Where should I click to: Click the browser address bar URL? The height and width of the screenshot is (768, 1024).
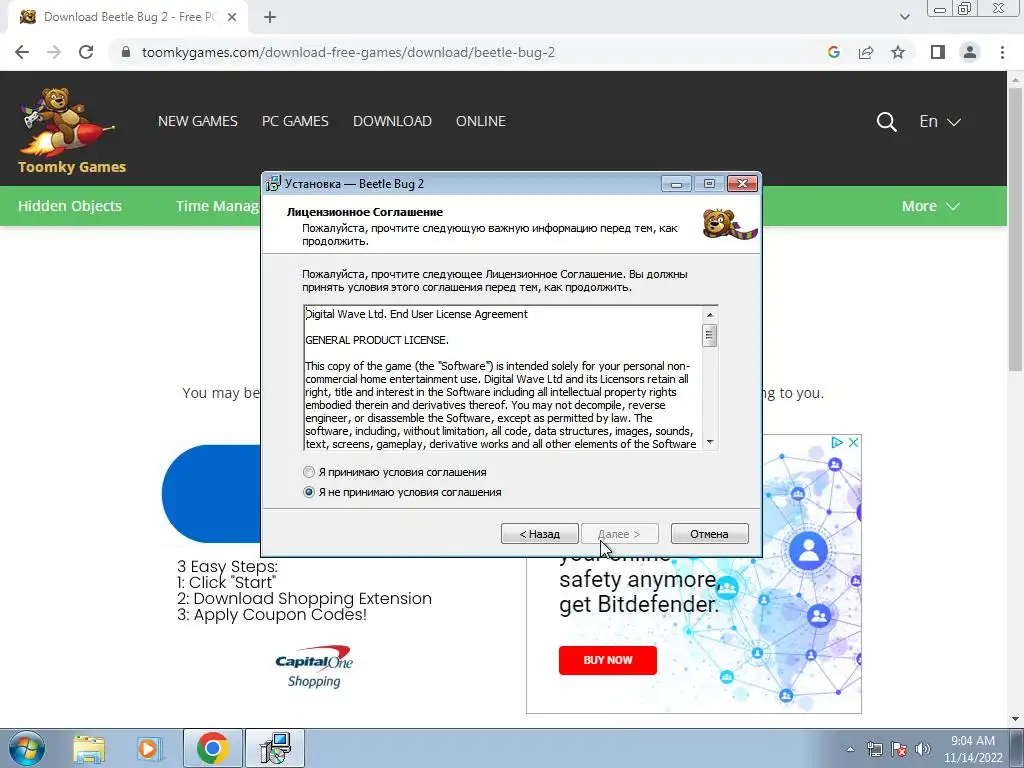(348, 52)
